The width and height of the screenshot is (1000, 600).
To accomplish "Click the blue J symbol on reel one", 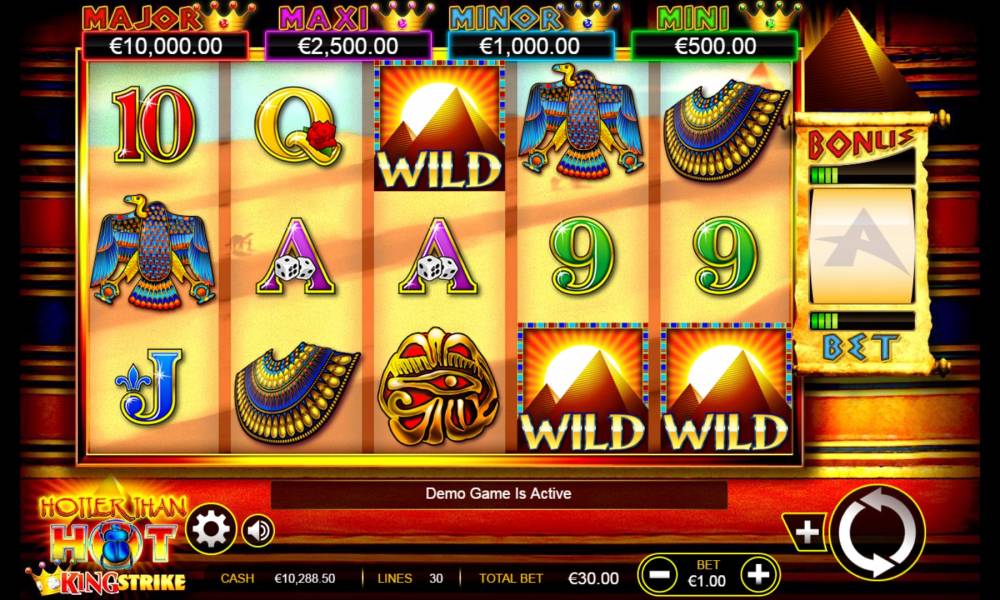I will click(150, 386).
